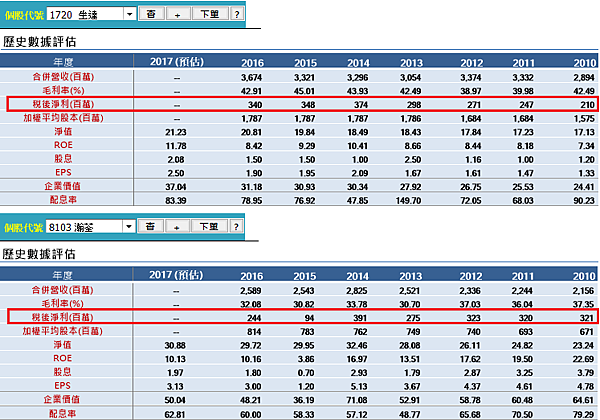Click the 2017 (預估) column header in 1720 table
Image resolution: width=600 pixels, height=420 pixels.
tap(177, 62)
